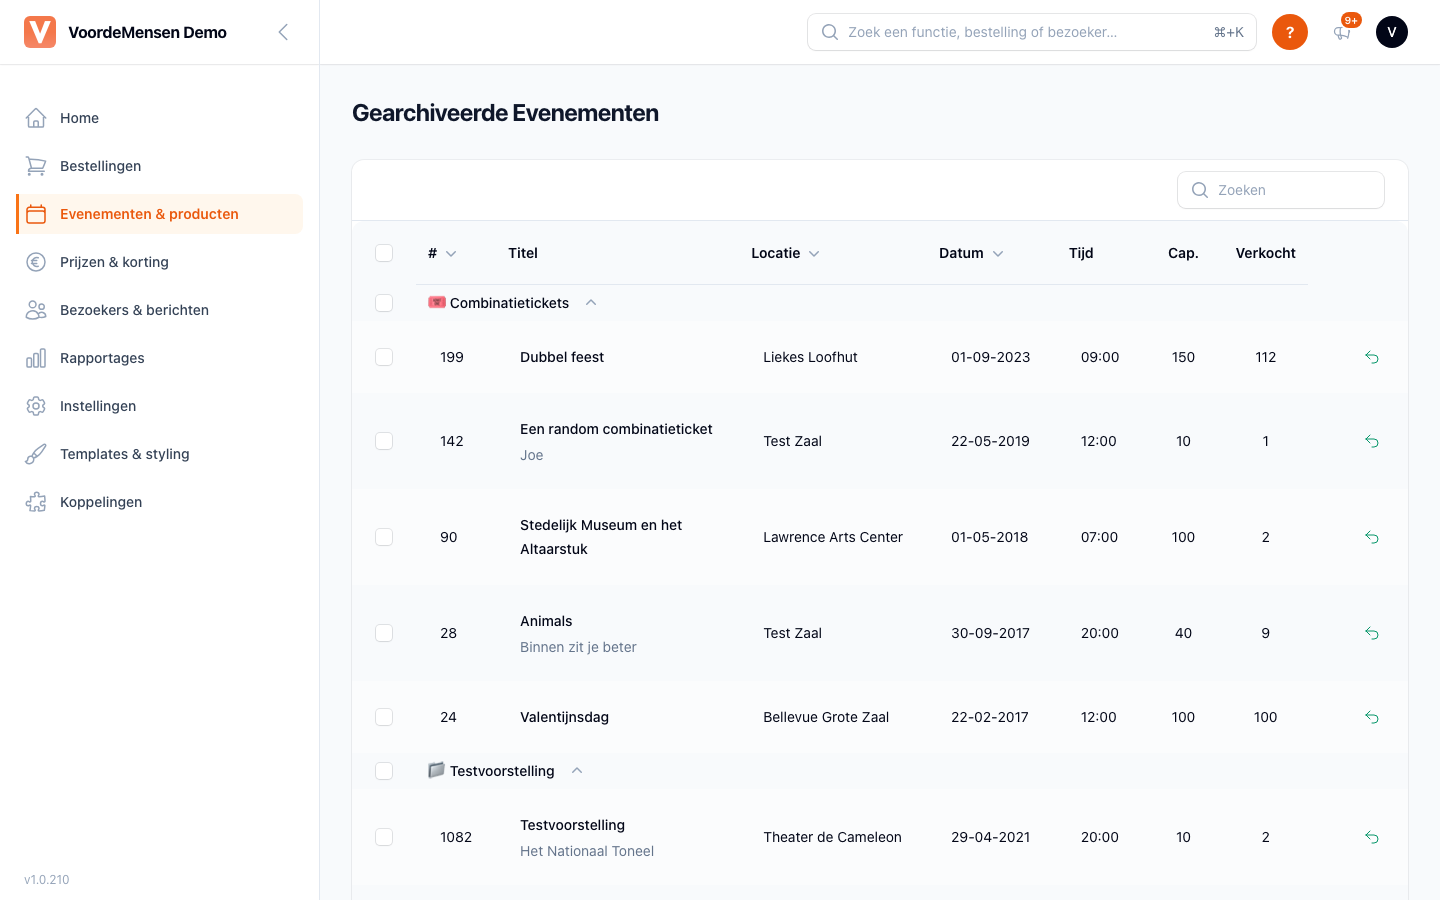Click the Bestellingen cart icon
Viewport: 1440px width, 900px height.
[36, 166]
